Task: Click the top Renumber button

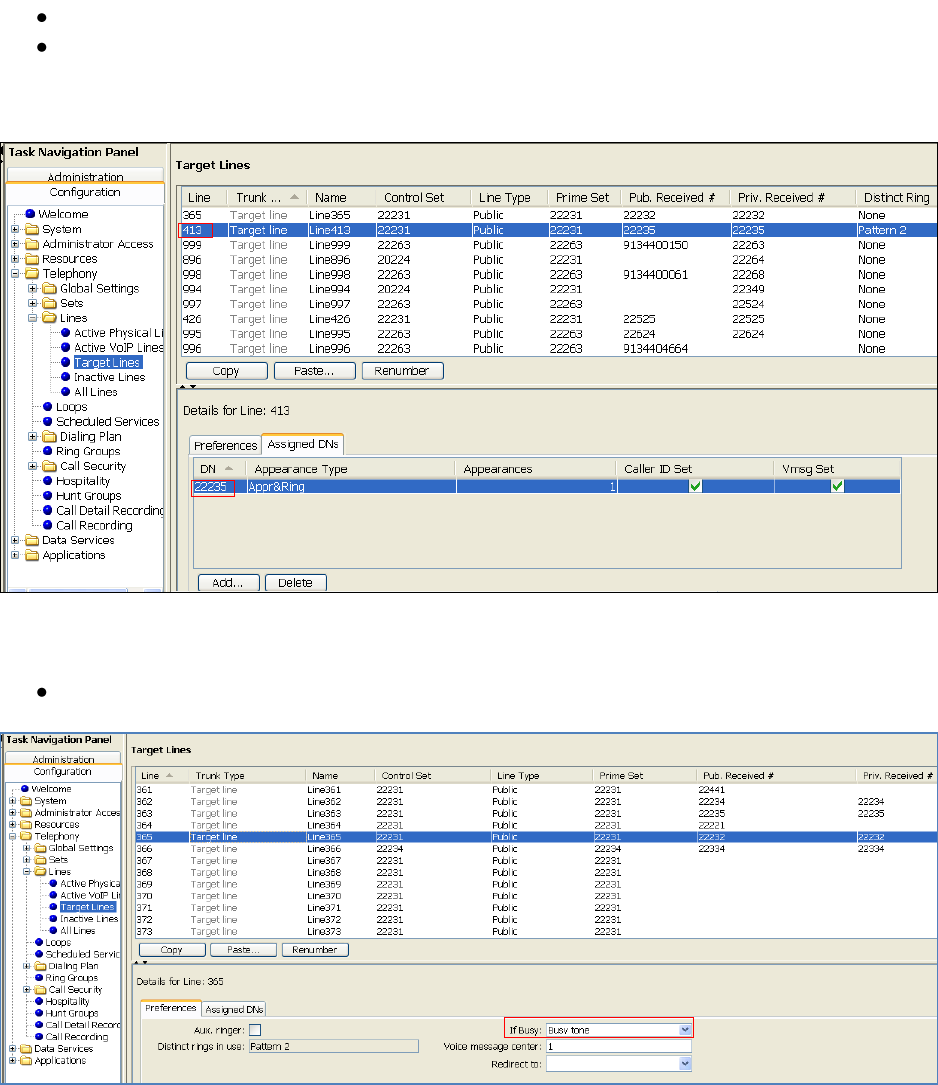Action: 402,371
